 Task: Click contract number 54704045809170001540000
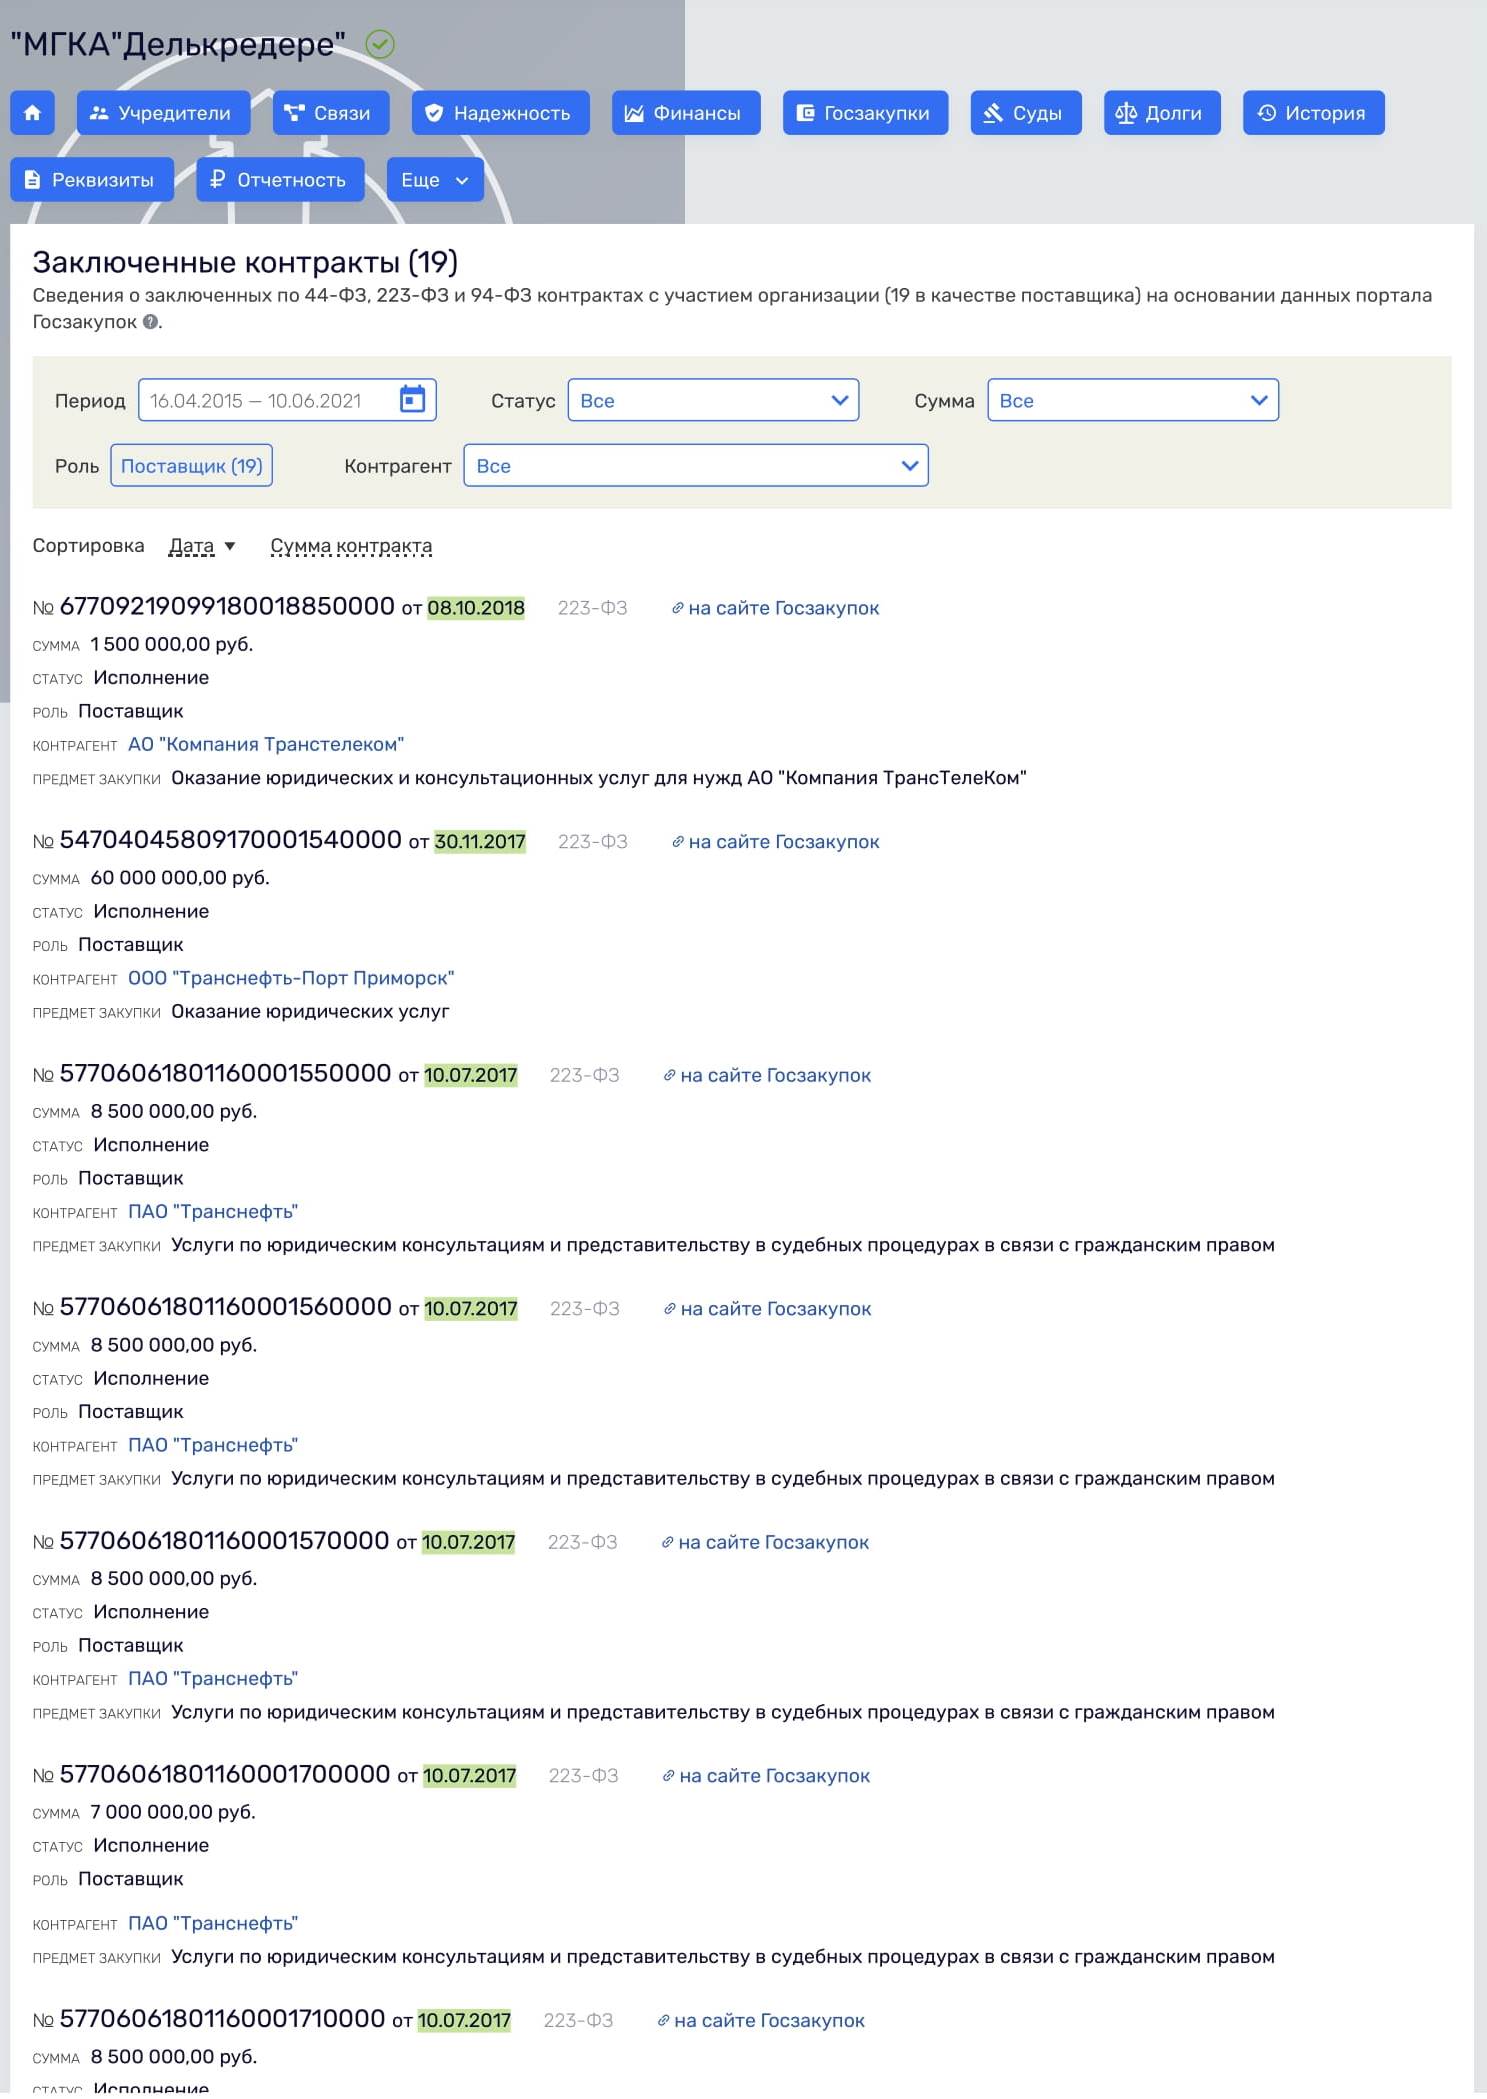(231, 840)
